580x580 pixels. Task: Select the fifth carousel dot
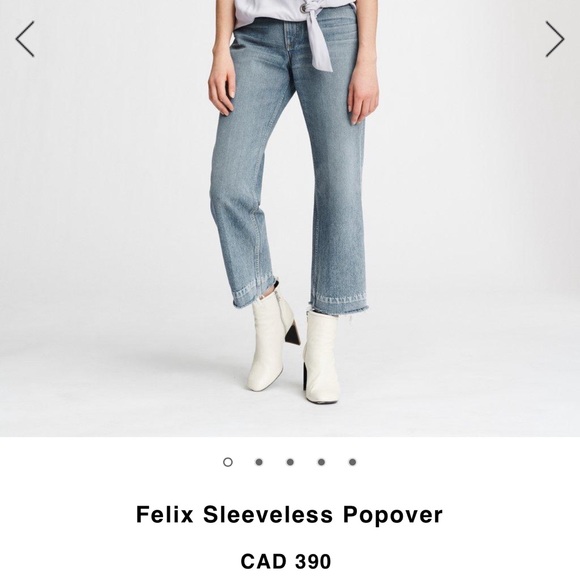tap(352, 462)
